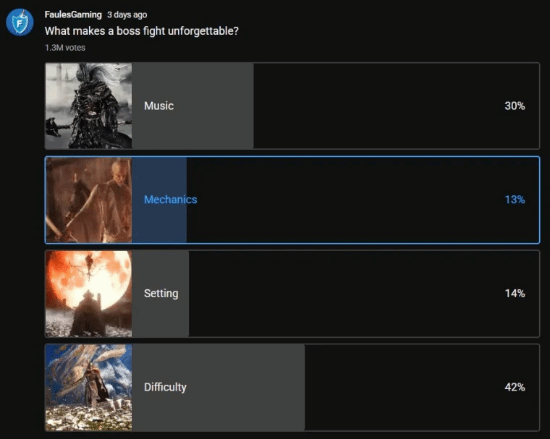Screen dimensions: 550x439
Task: Click the 14% result for Setting
Action: point(515,293)
